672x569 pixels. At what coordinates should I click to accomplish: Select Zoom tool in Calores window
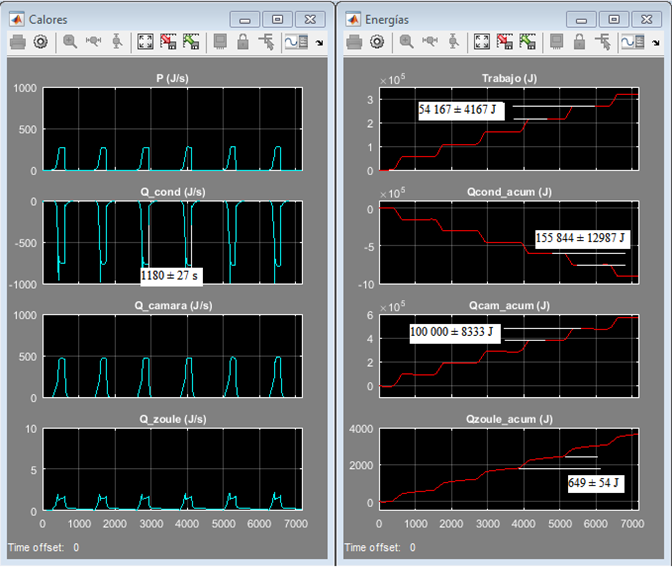pos(70,42)
